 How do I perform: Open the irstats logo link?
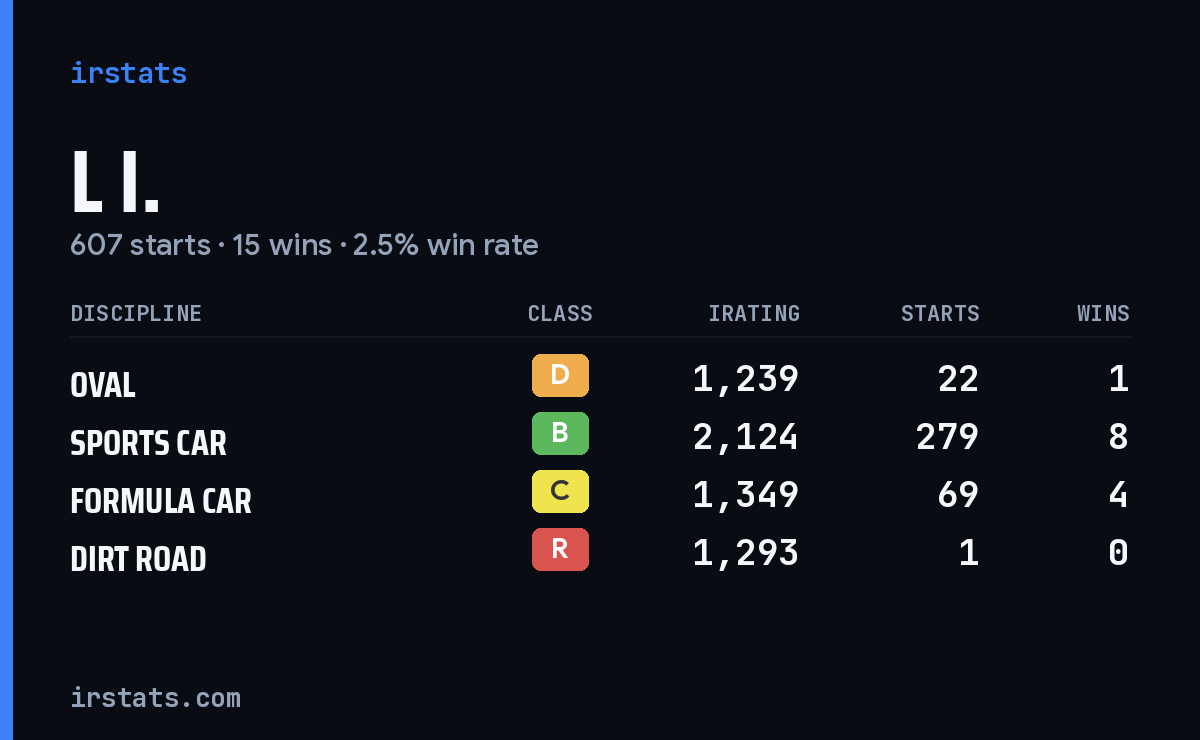tap(129, 73)
